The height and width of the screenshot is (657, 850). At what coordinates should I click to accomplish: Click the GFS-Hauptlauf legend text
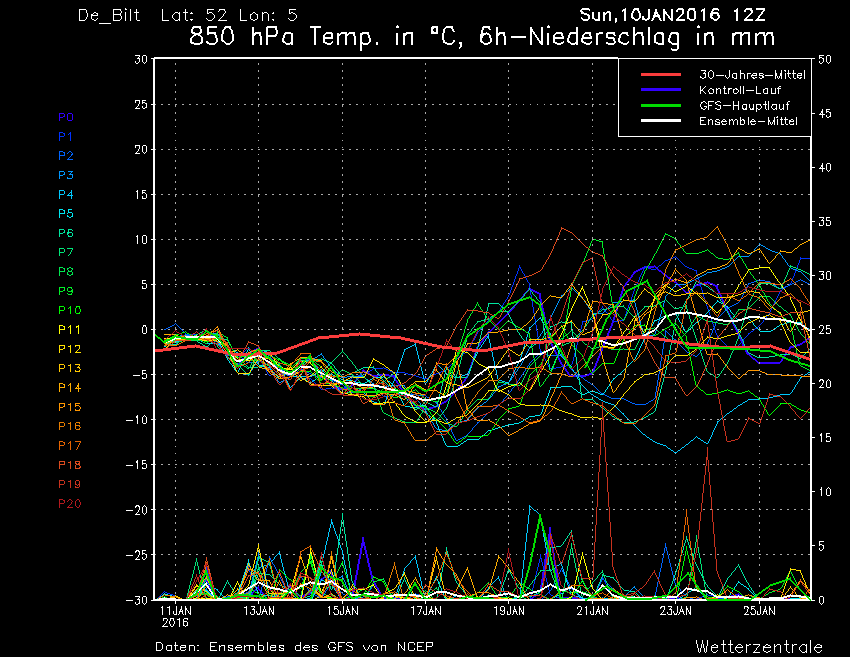pyautogui.click(x=744, y=106)
